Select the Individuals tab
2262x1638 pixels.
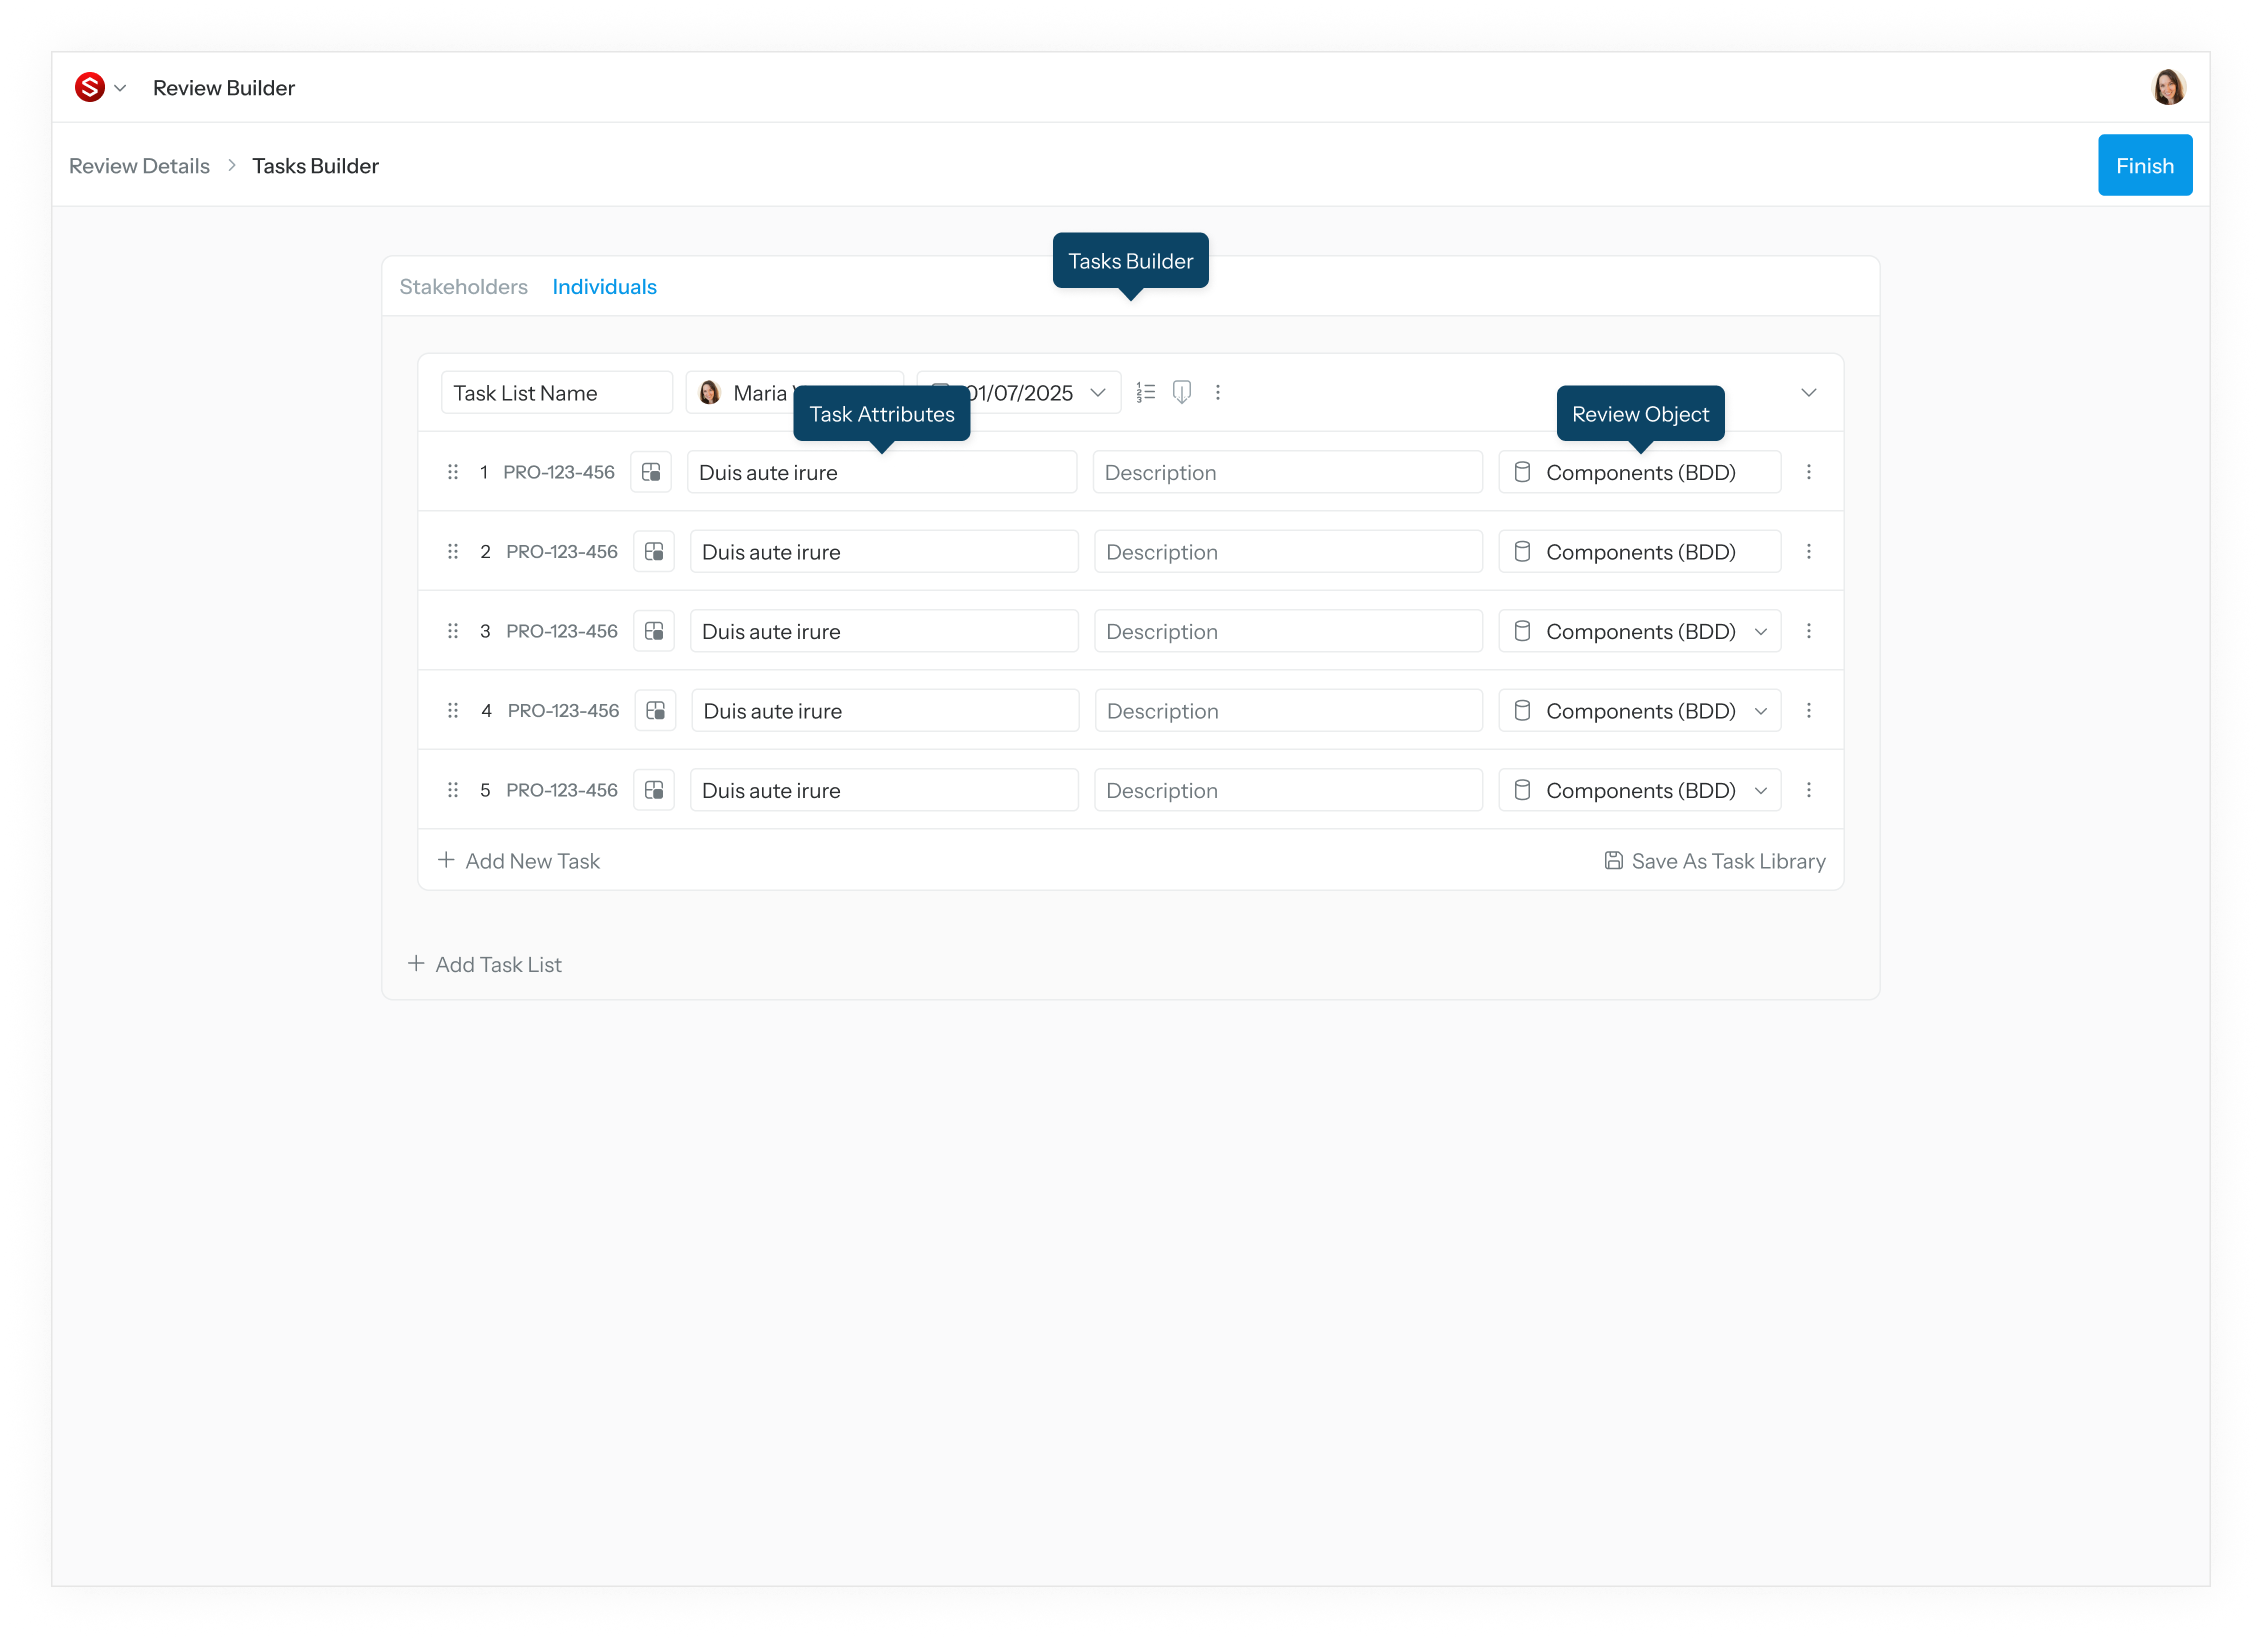(x=604, y=287)
